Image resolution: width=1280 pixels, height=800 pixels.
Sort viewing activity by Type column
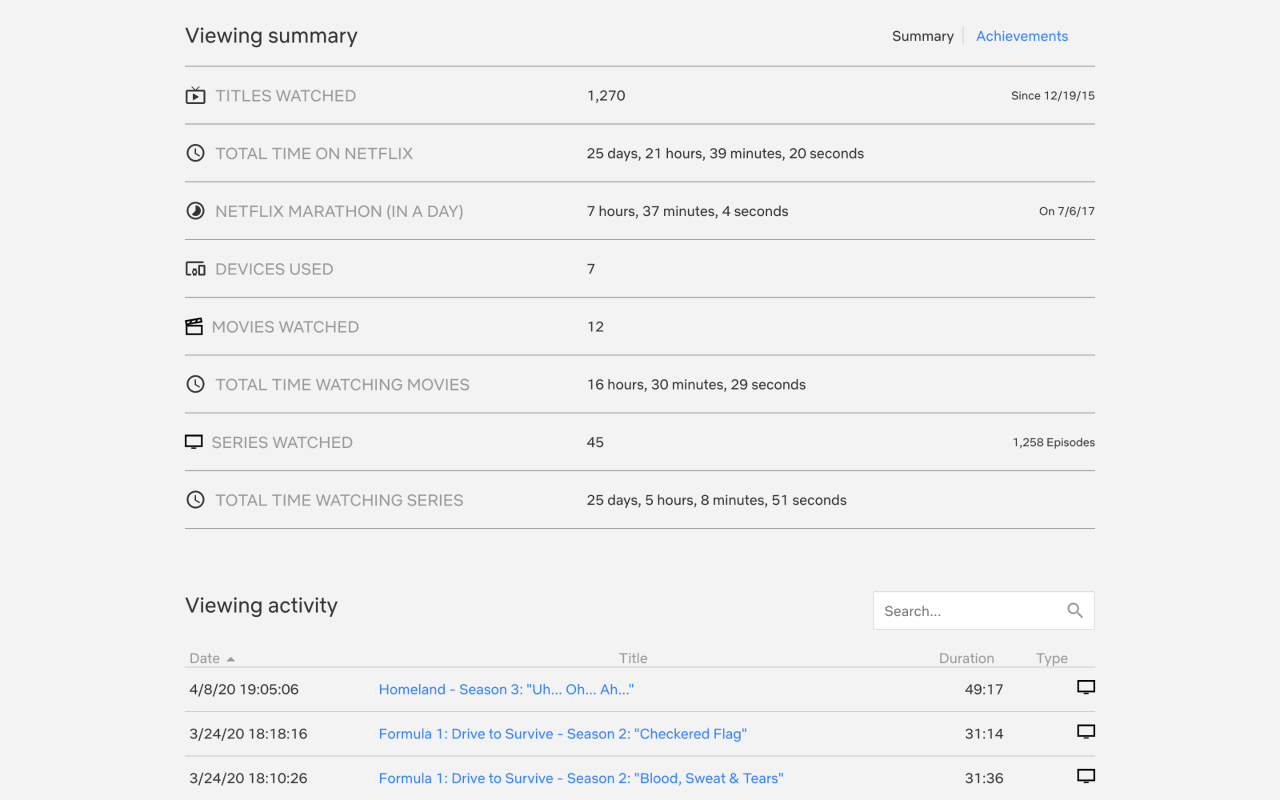[1052, 658]
